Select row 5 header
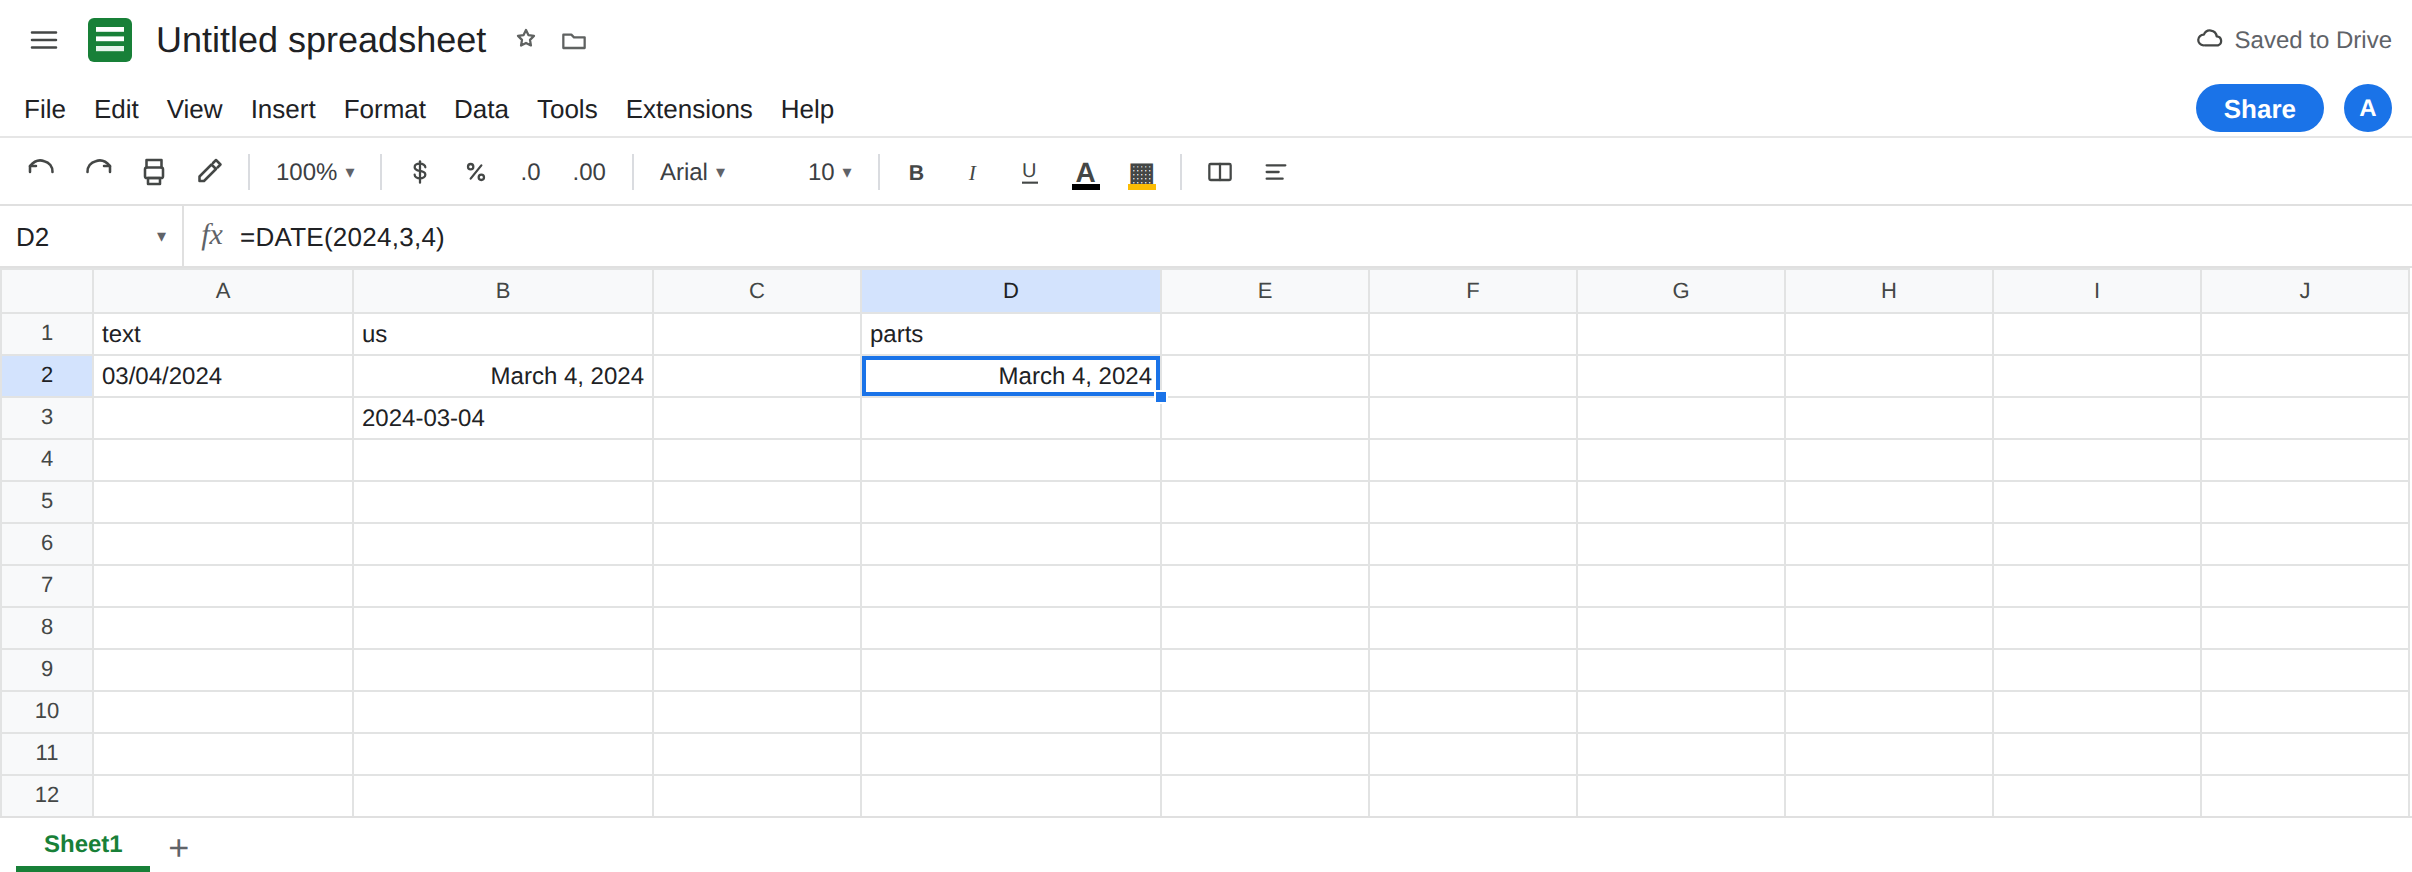Image resolution: width=2412 pixels, height=872 pixels. tap(47, 501)
